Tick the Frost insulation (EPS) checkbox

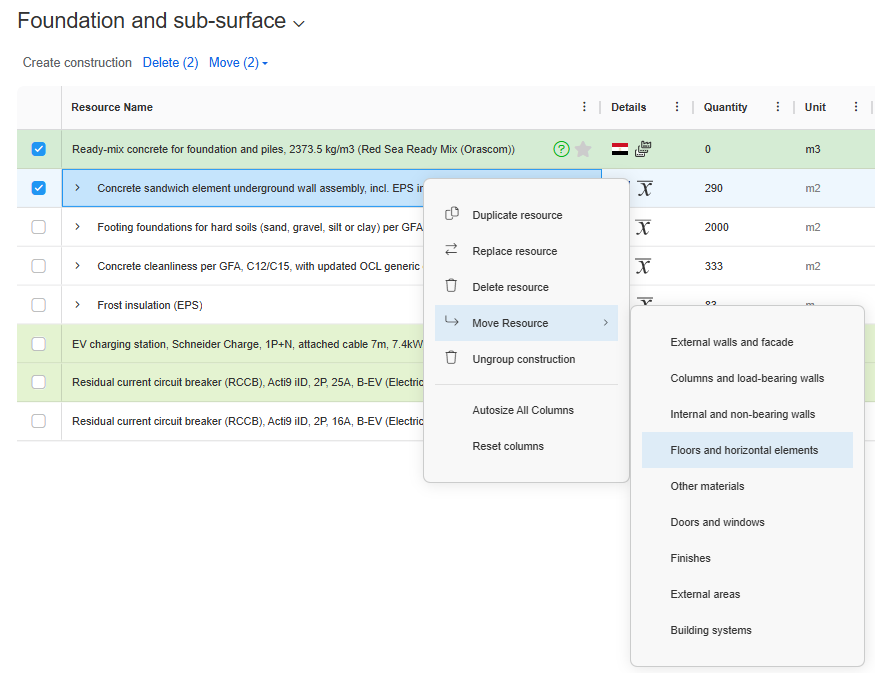[39, 305]
